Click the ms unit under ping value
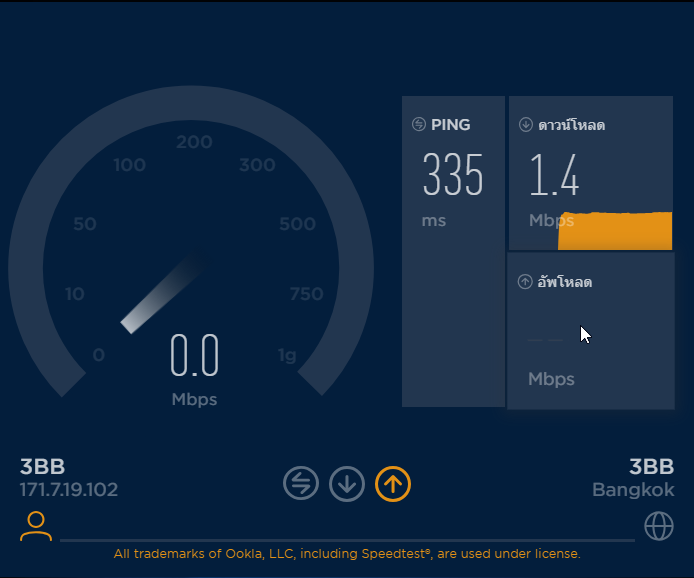 tap(434, 220)
